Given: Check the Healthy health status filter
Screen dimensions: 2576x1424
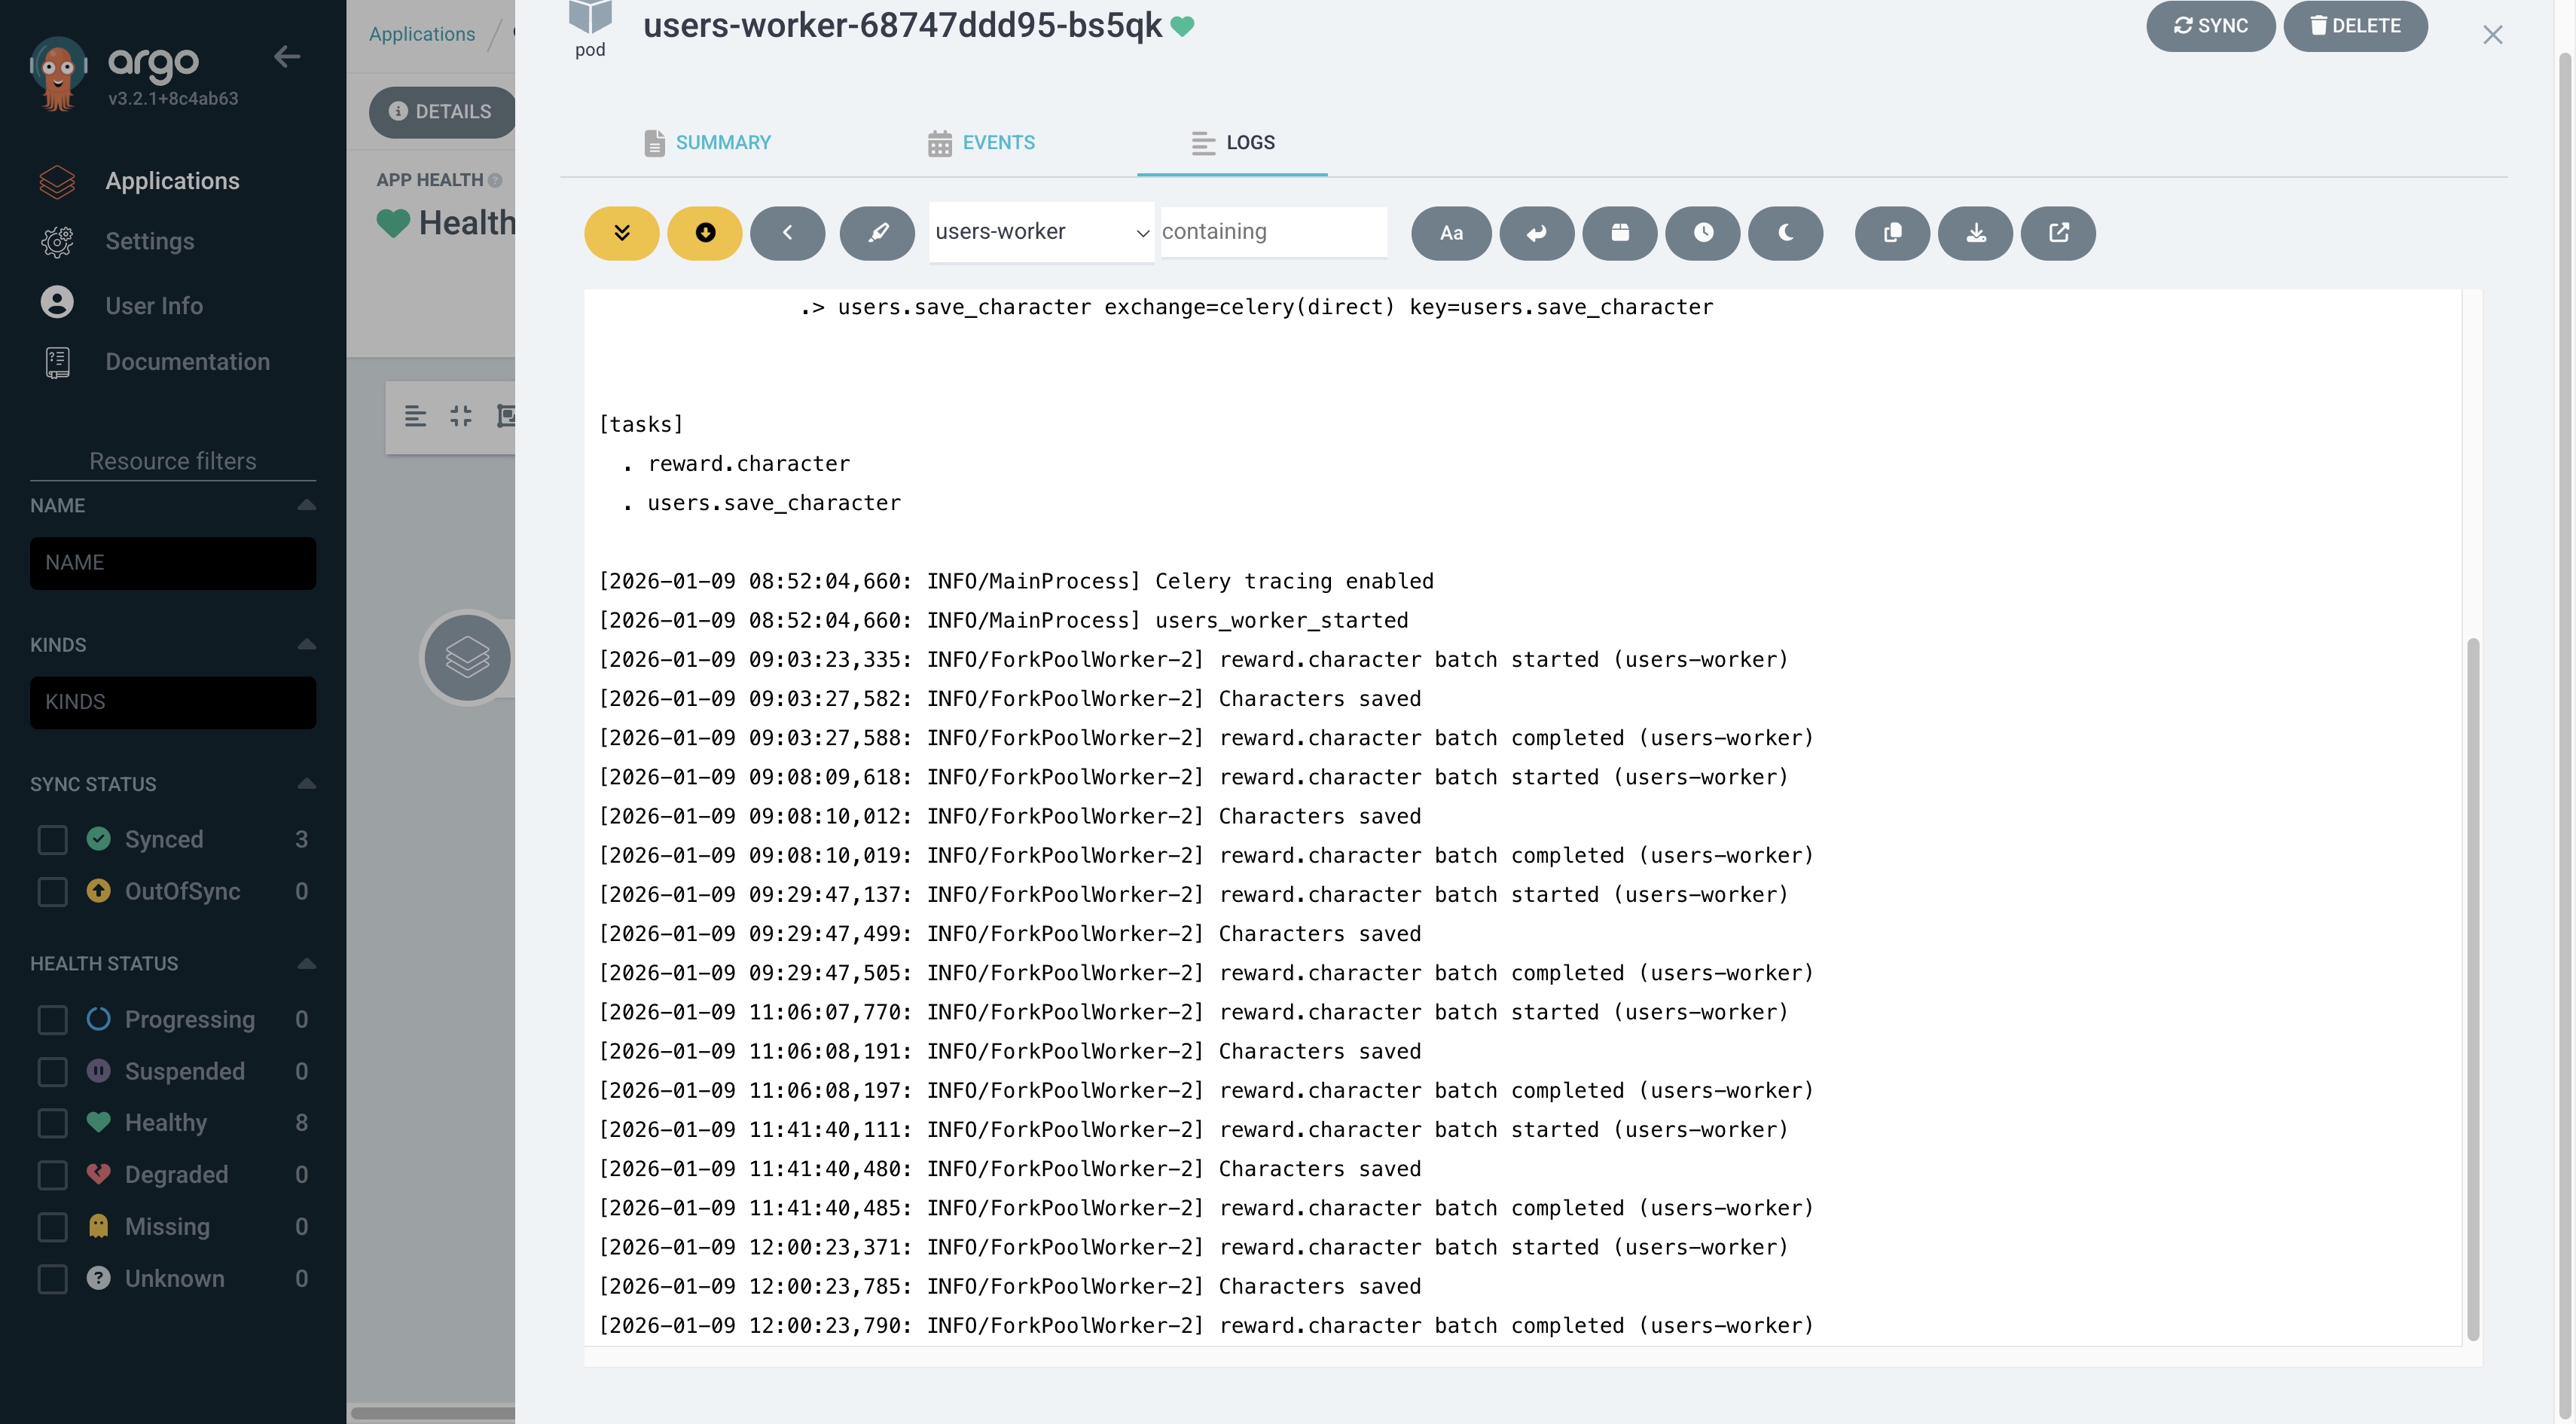Looking at the screenshot, I should click(52, 1123).
